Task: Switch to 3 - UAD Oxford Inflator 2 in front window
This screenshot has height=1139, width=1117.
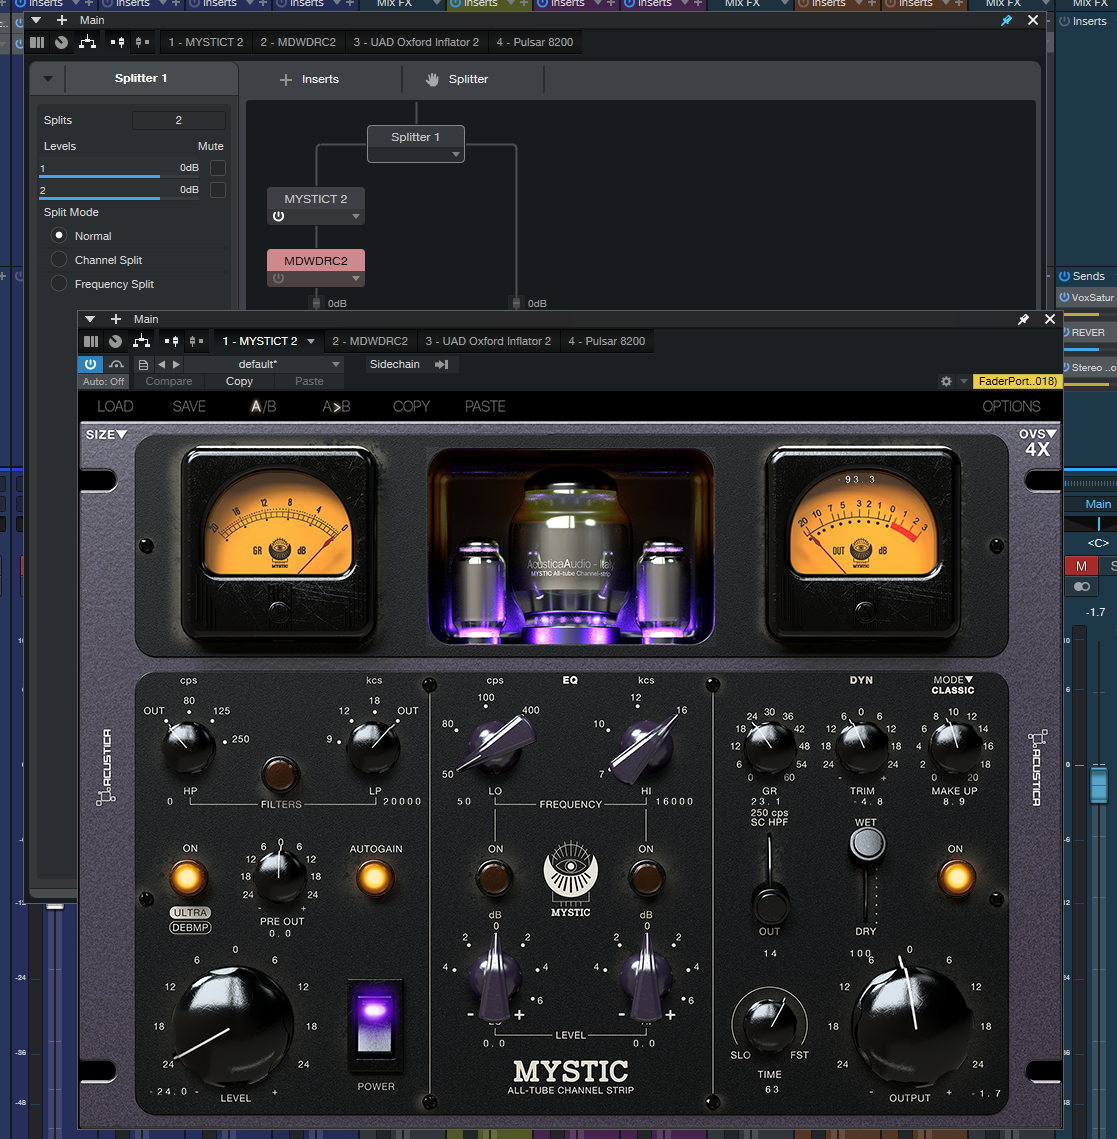Action: pos(488,341)
